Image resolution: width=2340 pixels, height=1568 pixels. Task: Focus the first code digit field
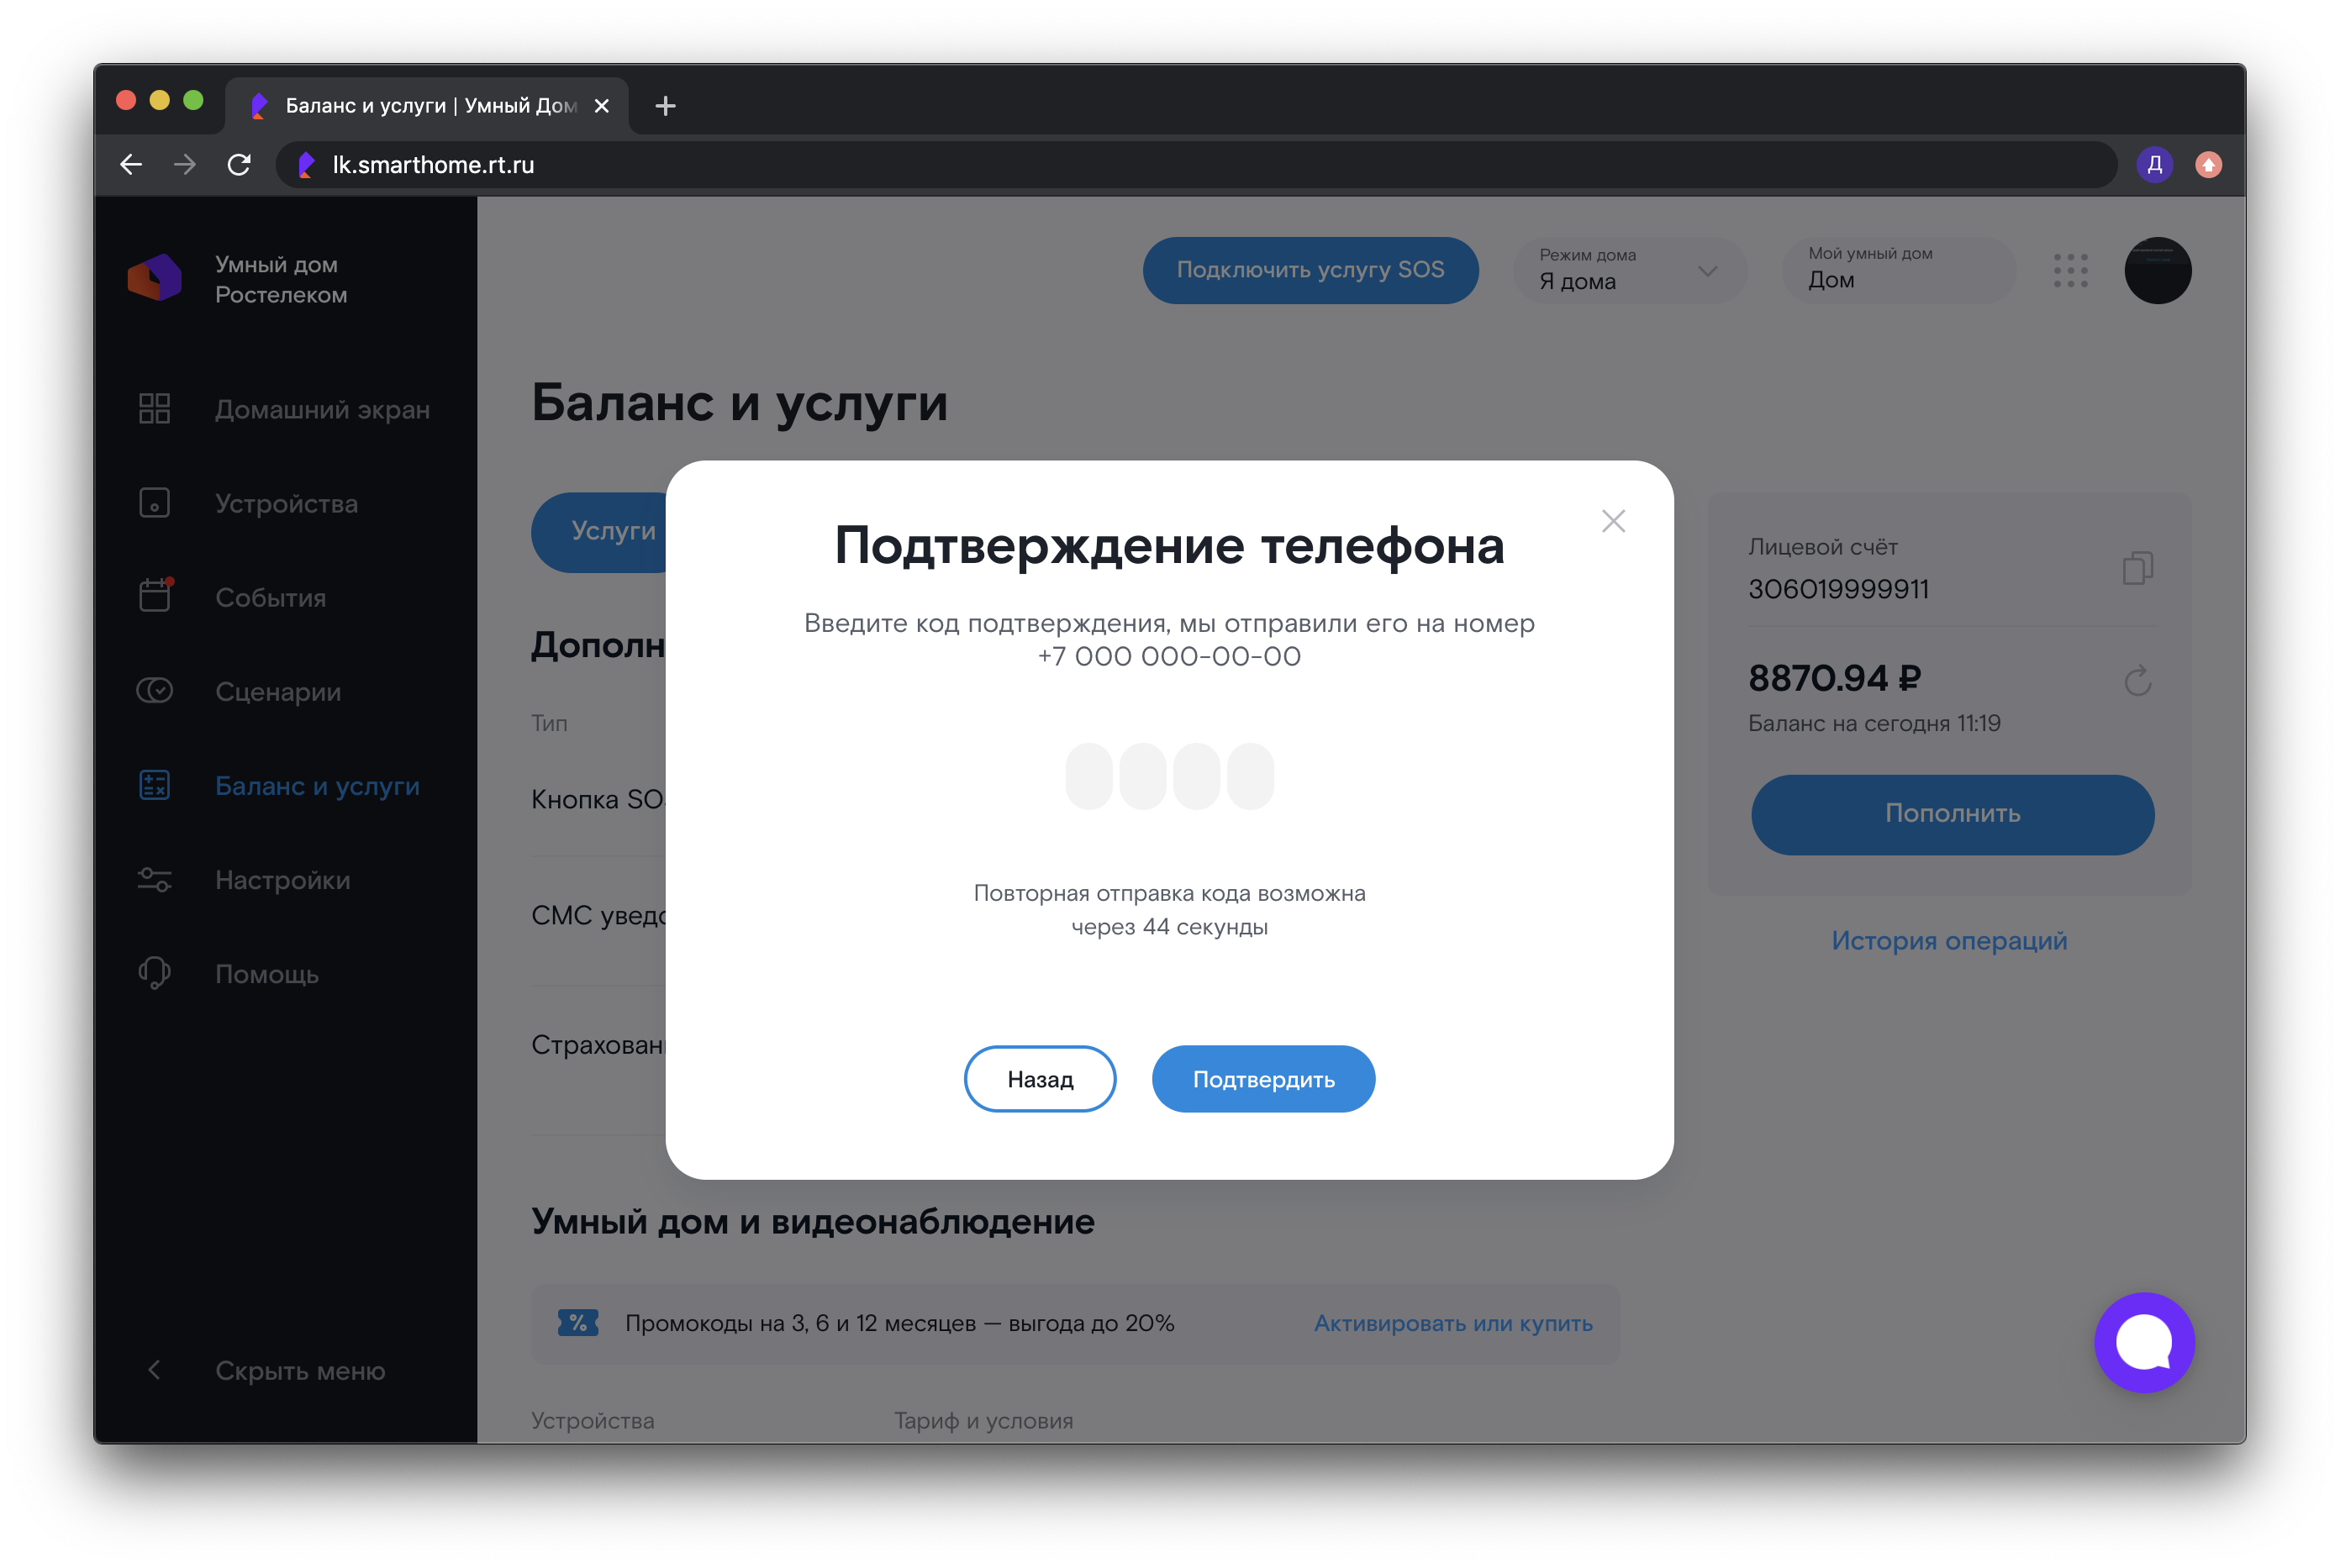click(1088, 775)
